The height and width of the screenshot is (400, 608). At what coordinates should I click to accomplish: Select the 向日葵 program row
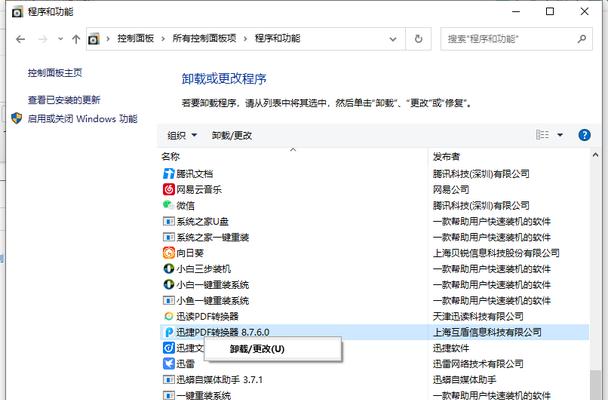(374, 253)
